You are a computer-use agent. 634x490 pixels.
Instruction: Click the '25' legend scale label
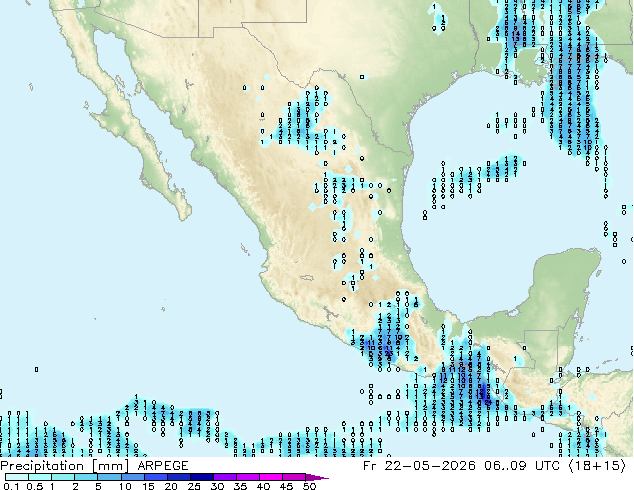[194, 486]
